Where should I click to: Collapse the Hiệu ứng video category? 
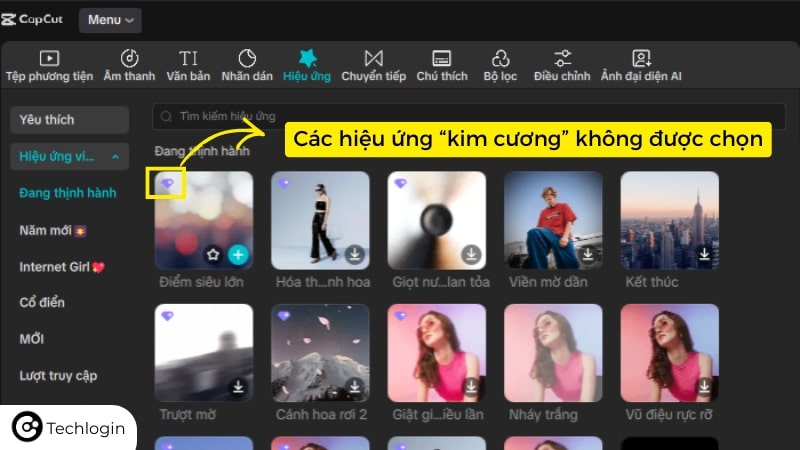pyautogui.click(x=115, y=157)
